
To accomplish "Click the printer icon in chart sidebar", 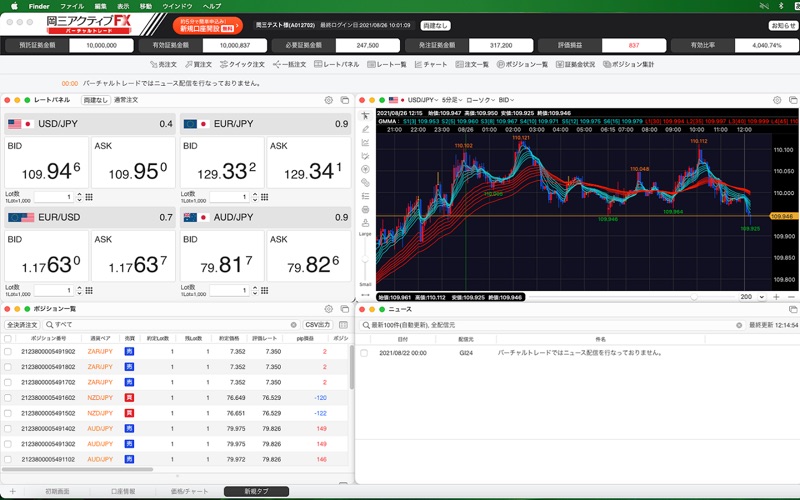I will click(x=366, y=209).
